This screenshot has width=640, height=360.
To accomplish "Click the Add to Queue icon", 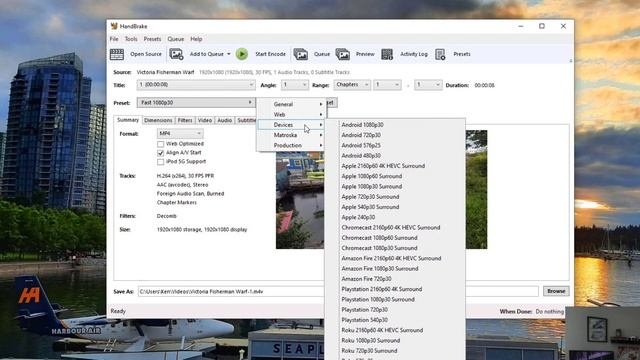I will coord(176,54).
